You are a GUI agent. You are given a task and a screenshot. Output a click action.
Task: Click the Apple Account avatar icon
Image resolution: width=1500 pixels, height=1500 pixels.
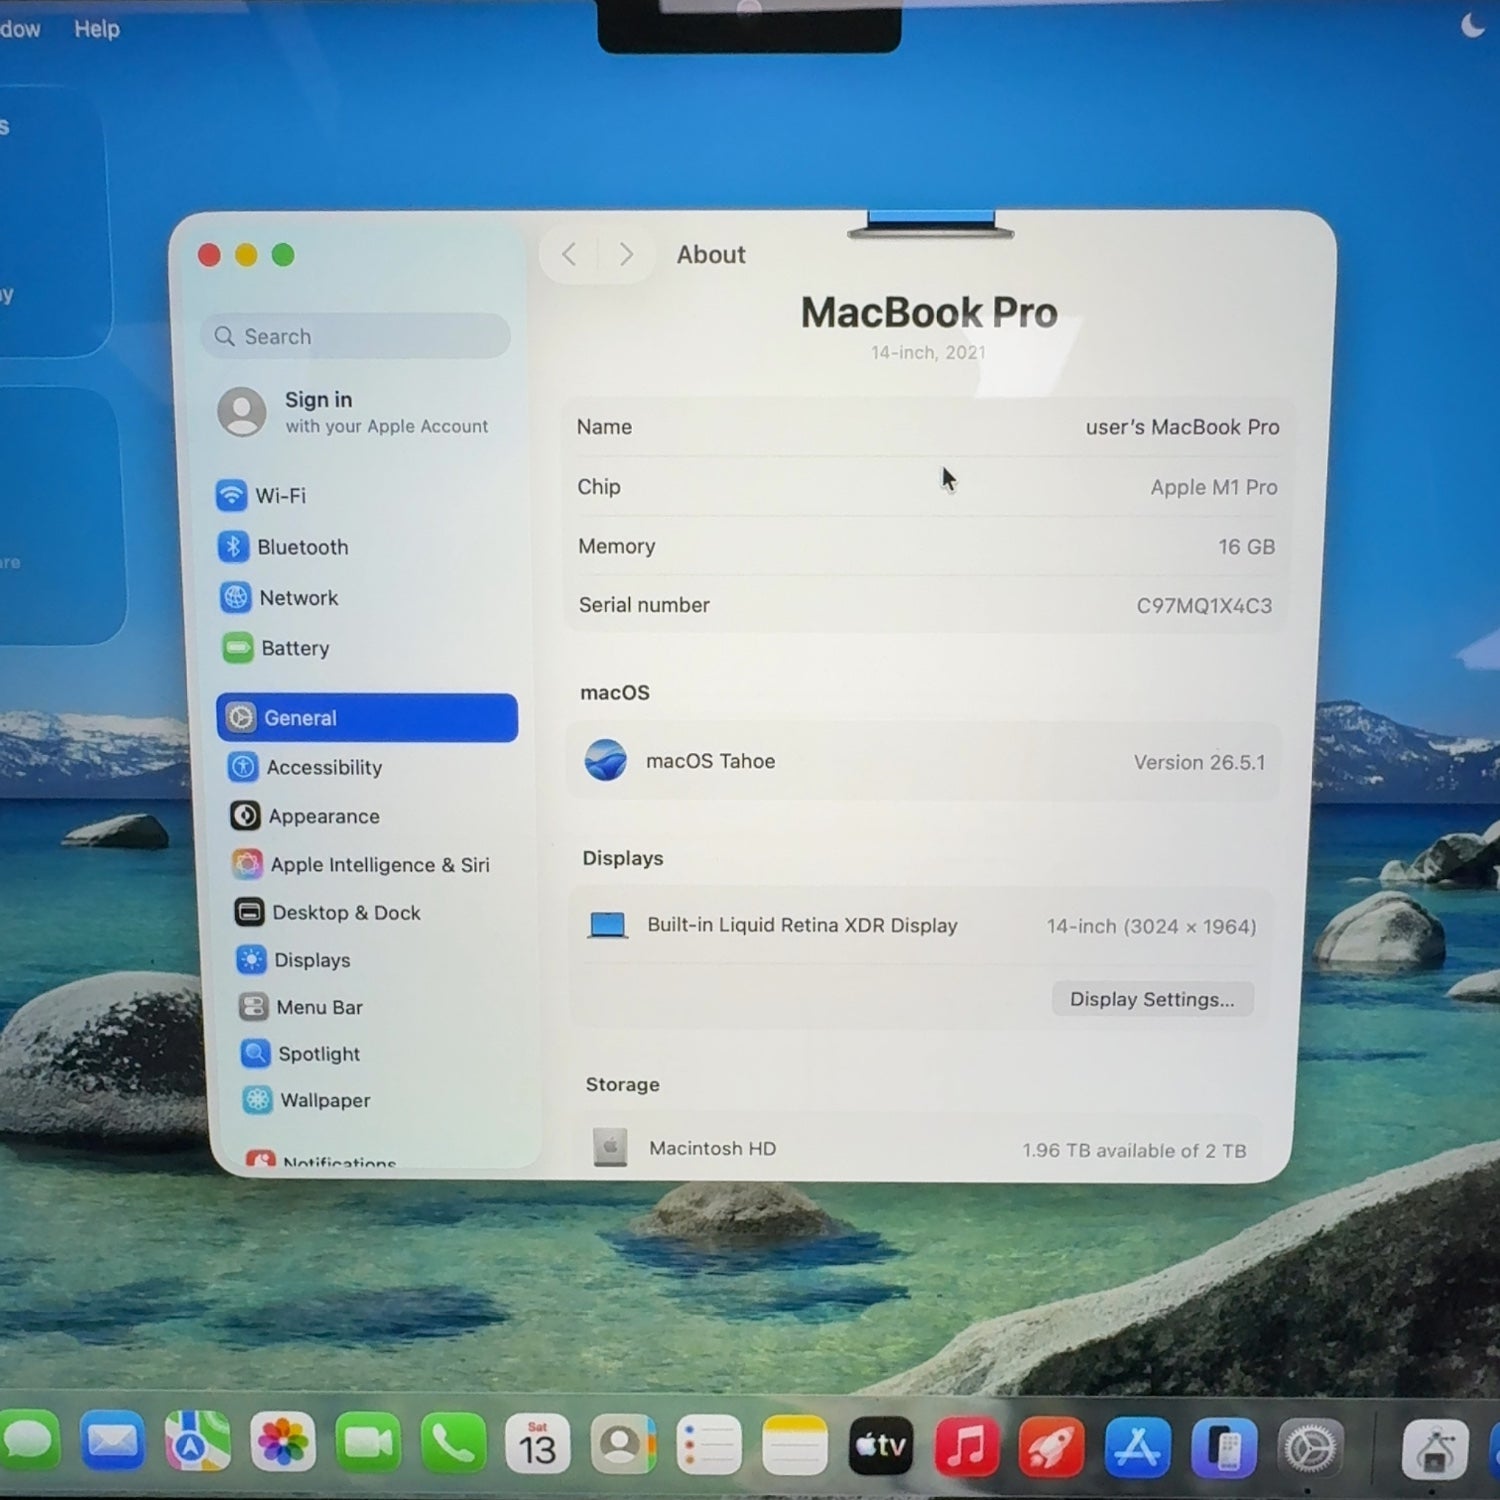click(242, 412)
